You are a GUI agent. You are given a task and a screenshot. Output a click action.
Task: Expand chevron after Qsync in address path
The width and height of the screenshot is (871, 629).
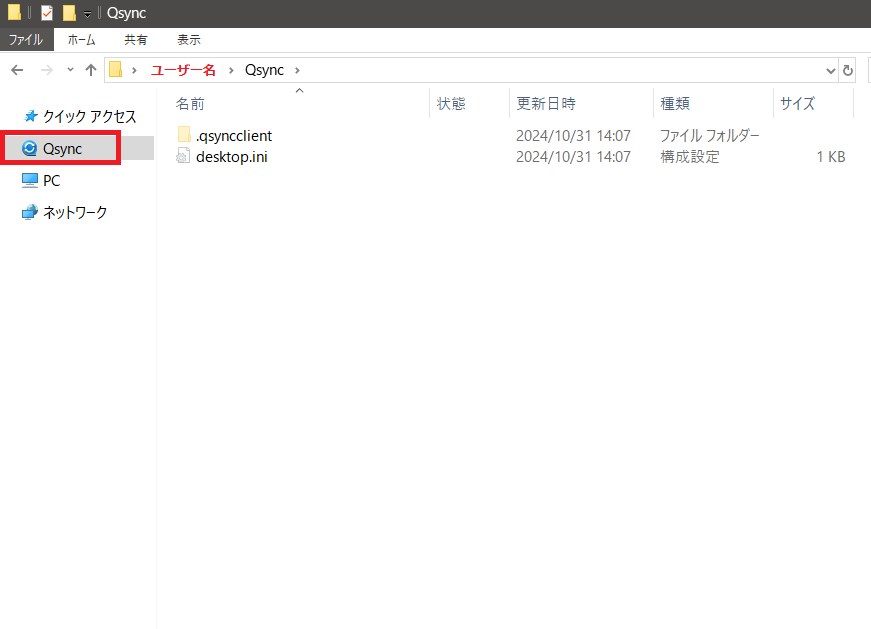[x=297, y=71]
